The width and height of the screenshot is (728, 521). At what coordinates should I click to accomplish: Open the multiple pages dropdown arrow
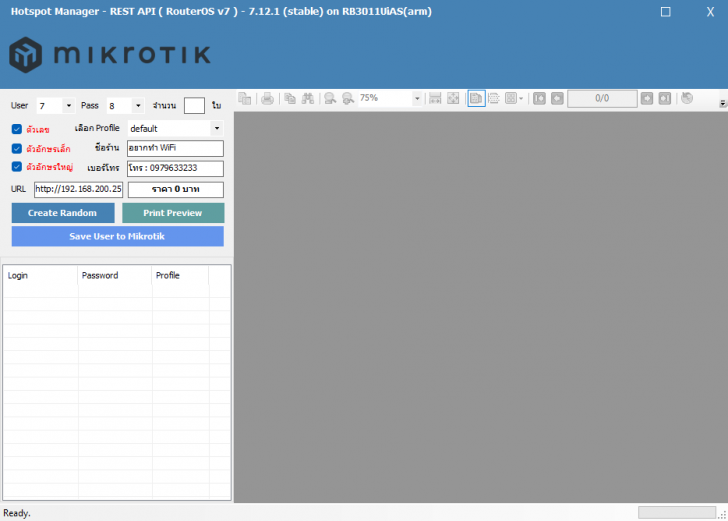521,98
